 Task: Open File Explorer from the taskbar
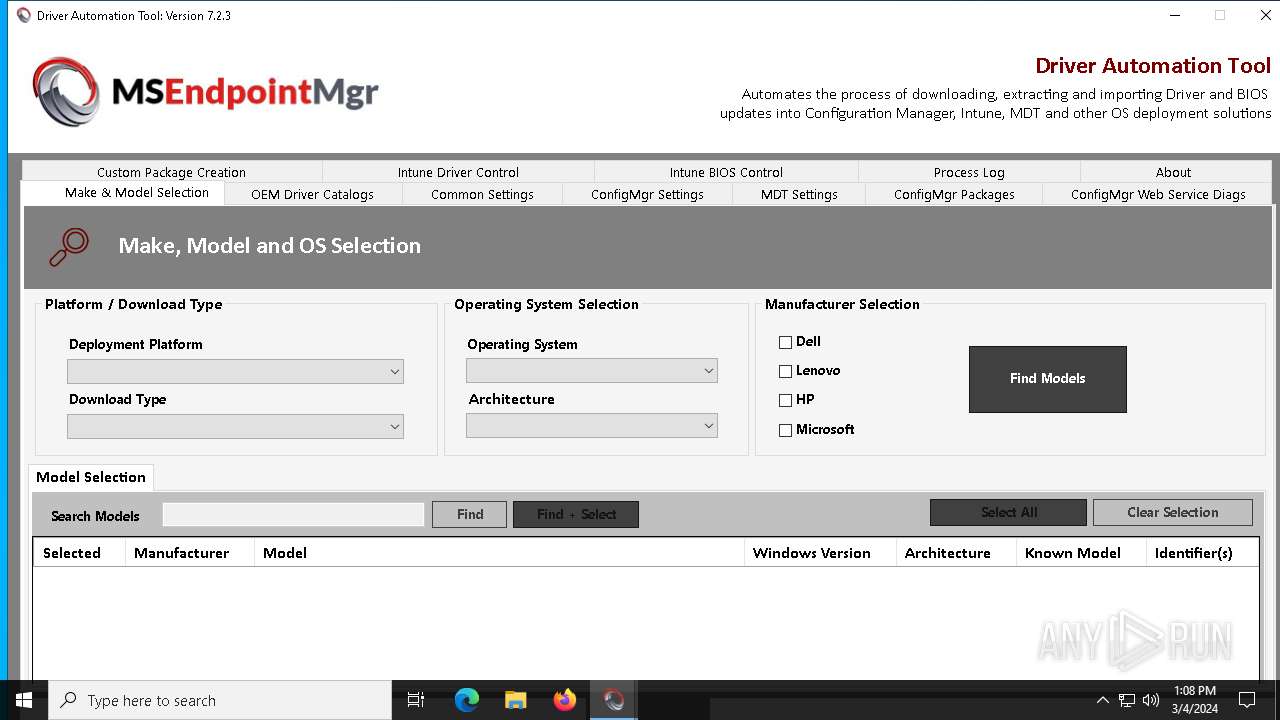click(516, 700)
